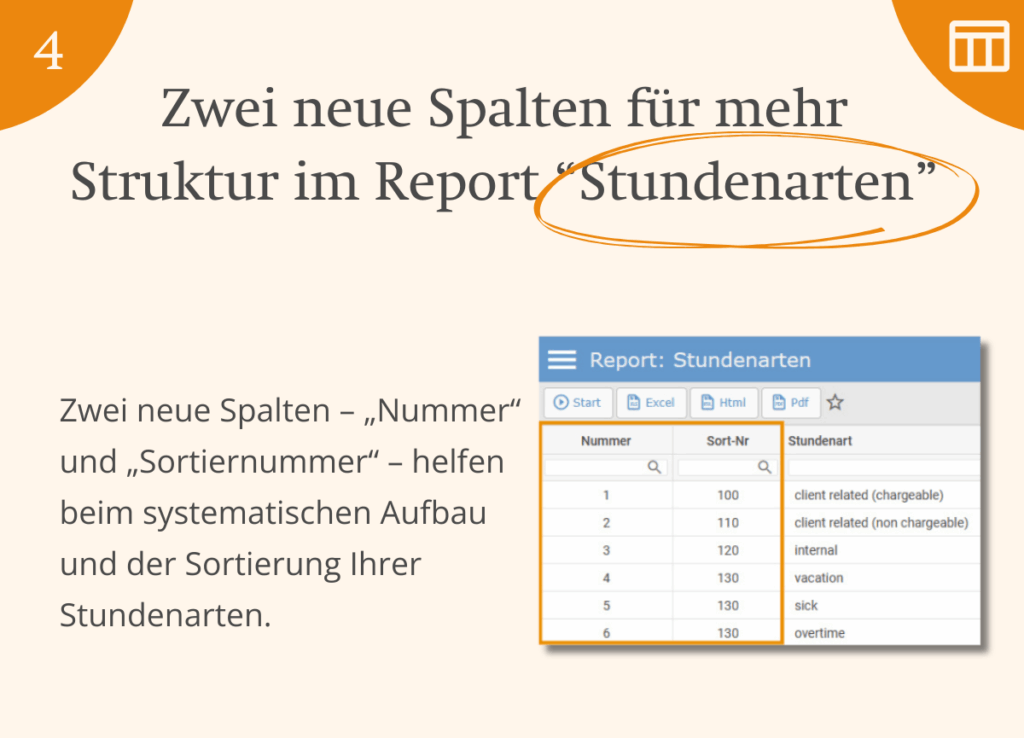Select the 'overtime' hour type row
The height and width of the screenshot is (738, 1024).
(x=761, y=632)
